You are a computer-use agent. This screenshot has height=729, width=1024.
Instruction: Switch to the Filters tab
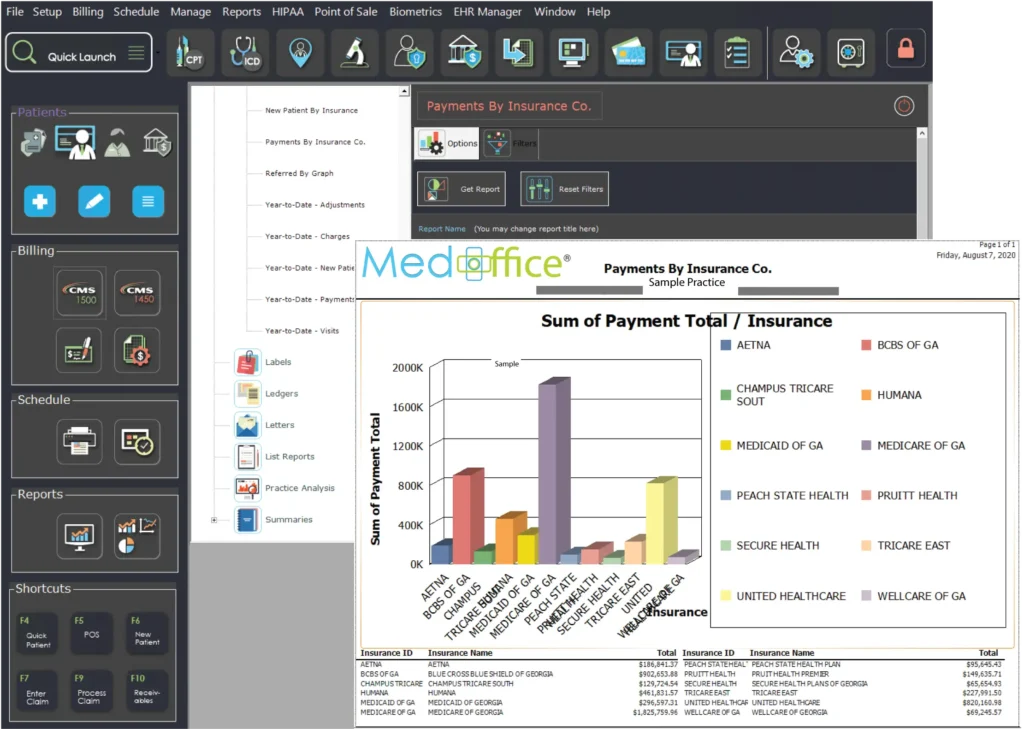coord(512,144)
